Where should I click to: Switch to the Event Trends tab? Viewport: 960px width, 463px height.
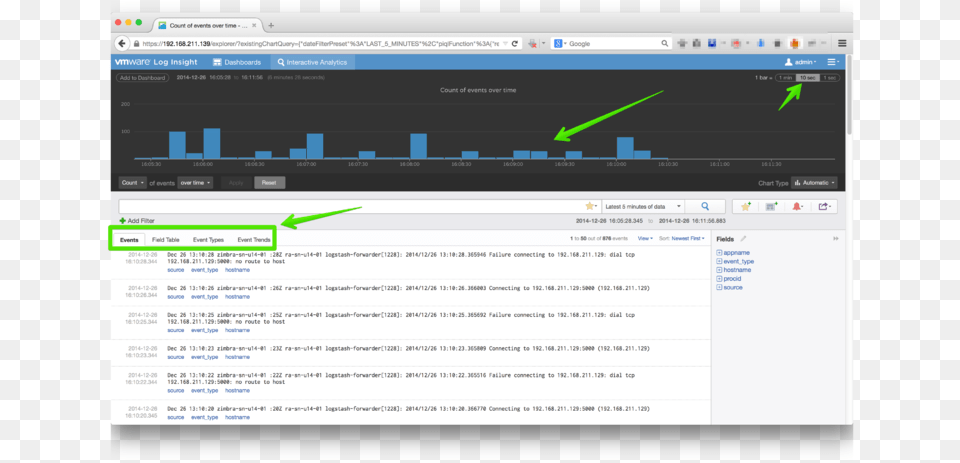click(x=253, y=240)
